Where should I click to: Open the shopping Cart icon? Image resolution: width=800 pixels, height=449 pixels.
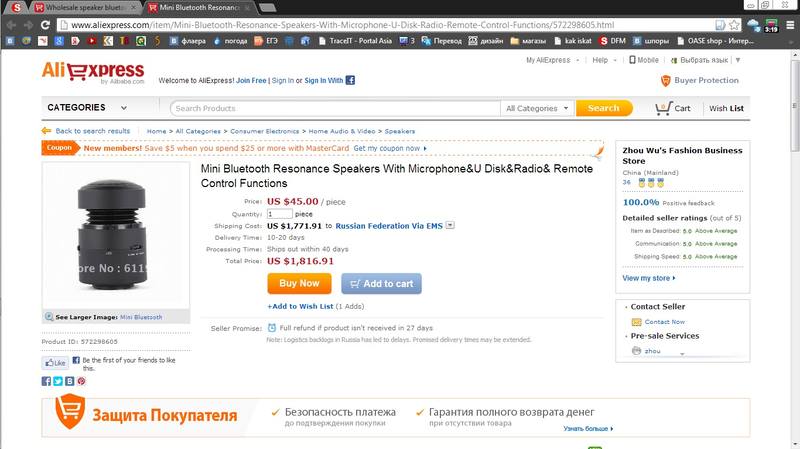tap(663, 108)
